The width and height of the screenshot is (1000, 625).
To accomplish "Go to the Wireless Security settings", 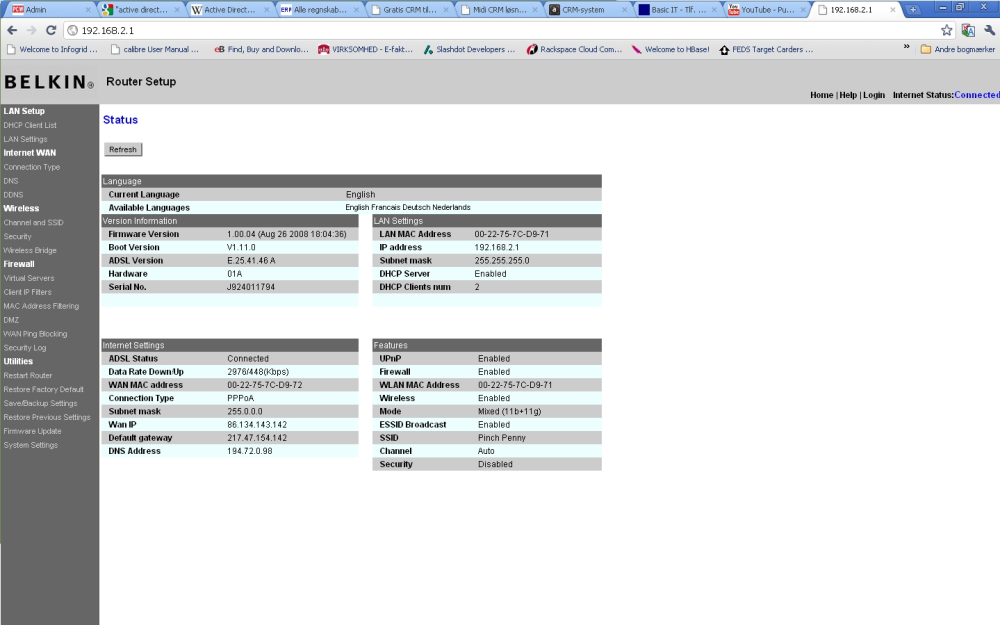I will [17, 236].
